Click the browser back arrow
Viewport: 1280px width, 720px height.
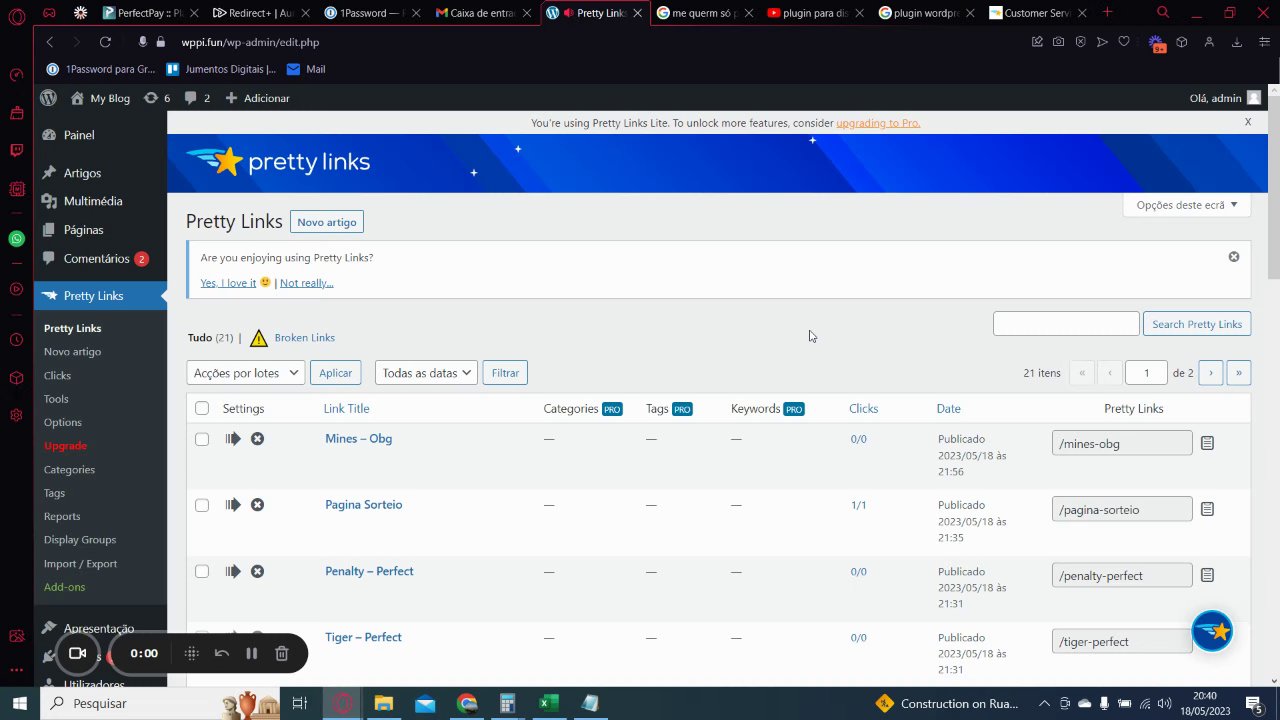(x=50, y=42)
